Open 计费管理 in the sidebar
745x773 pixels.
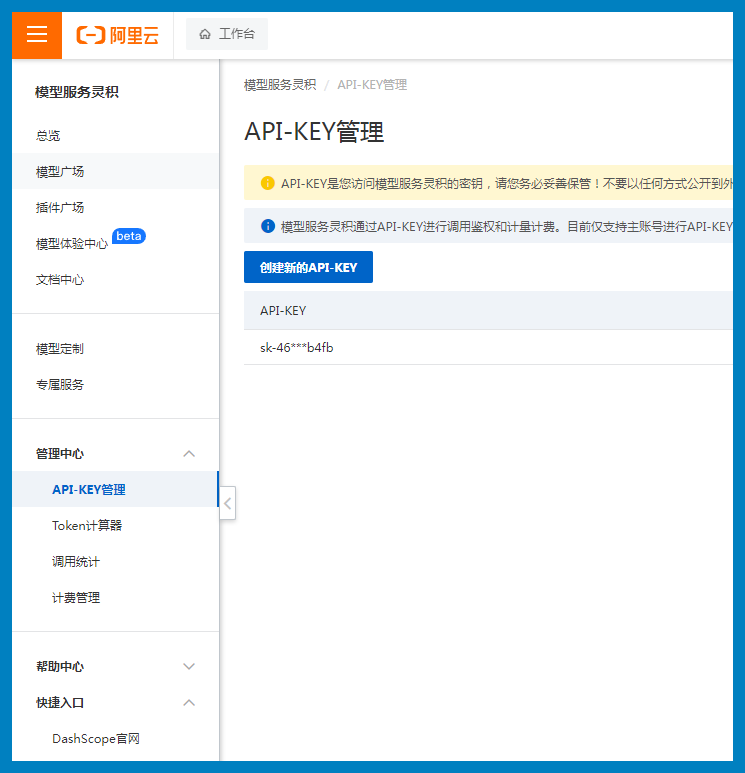point(76,597)
